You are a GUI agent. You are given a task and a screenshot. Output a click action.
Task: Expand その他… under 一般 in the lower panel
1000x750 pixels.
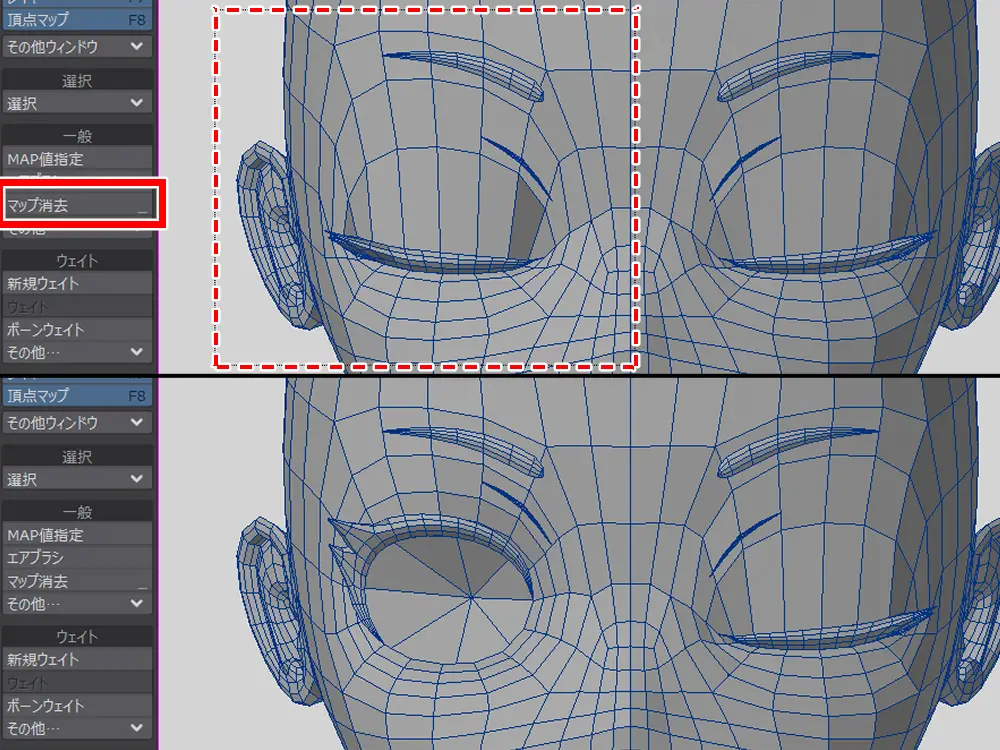coord(78,604)
